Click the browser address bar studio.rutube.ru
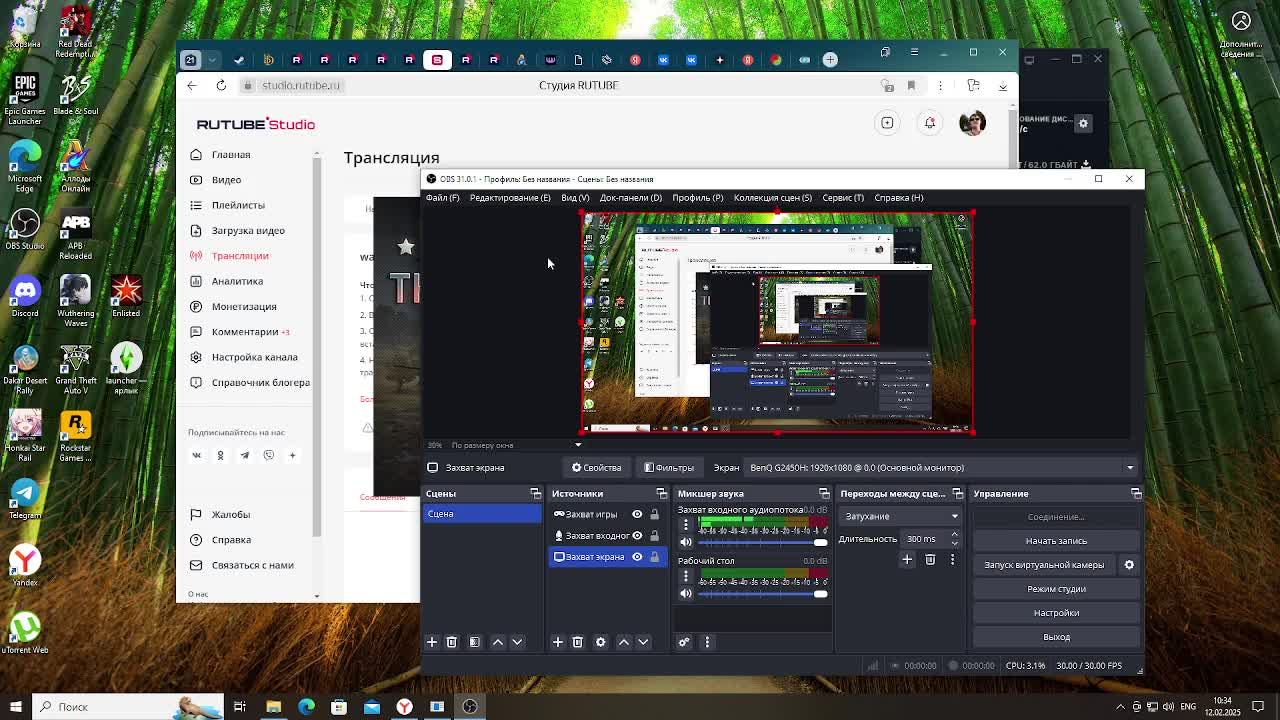Screen dimensions: 1280x720 click(301, 85)
